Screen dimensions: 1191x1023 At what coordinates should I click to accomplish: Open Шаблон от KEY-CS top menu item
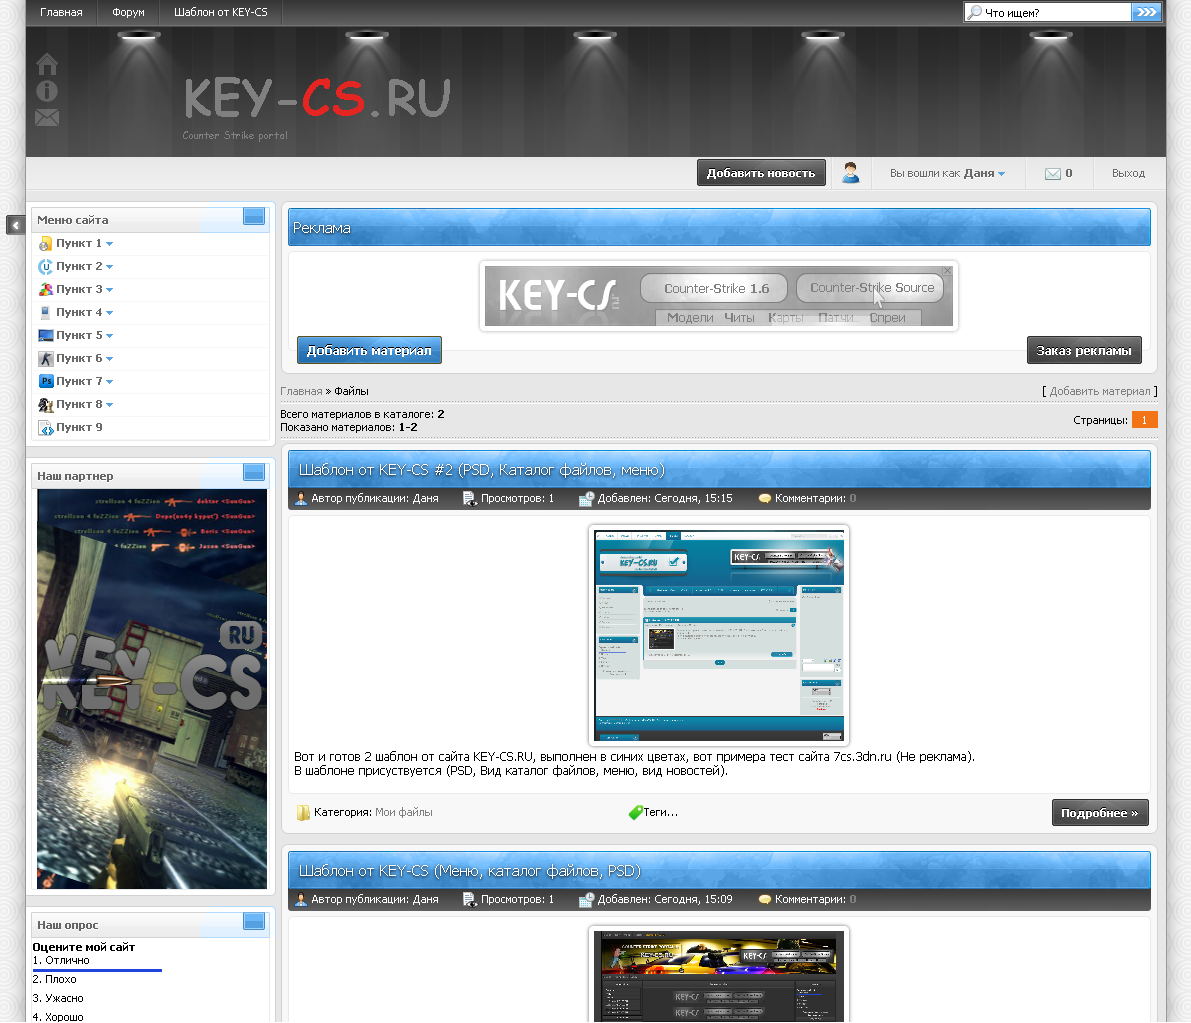point(220,13)
